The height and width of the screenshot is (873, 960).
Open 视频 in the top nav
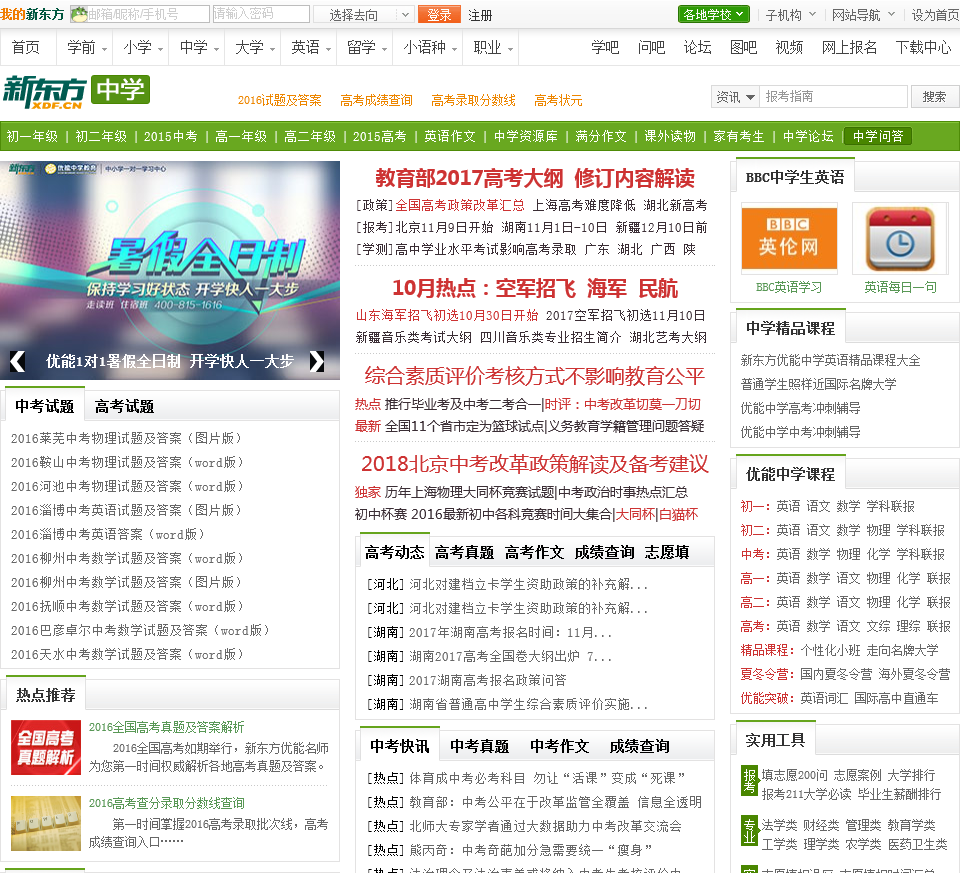click(x=789, y=47)
